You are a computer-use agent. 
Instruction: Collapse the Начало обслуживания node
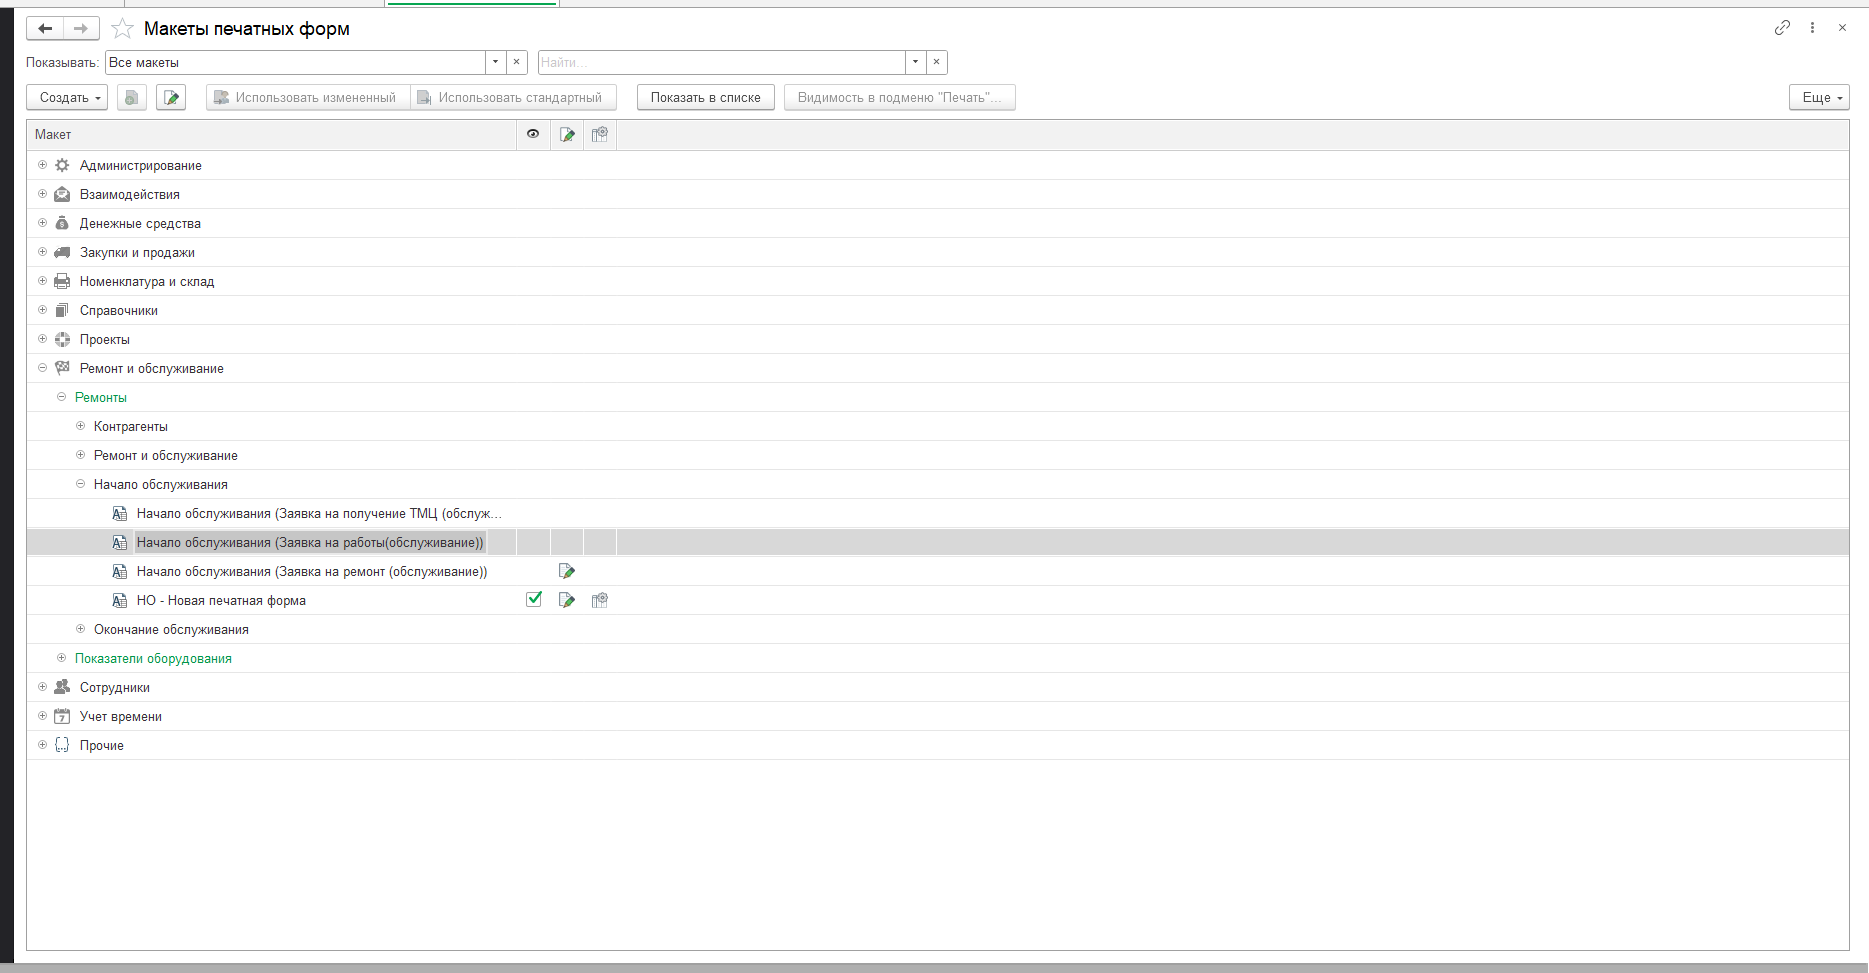[x=80, y=484]
